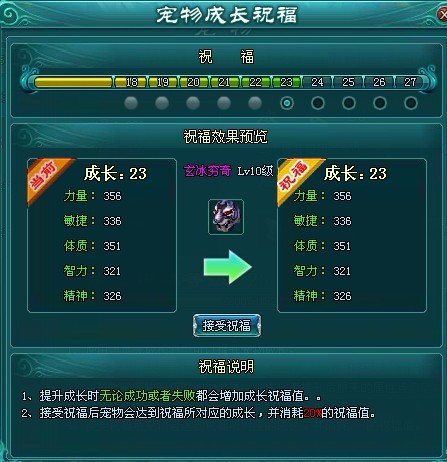Click the 祝福效果预览 section header

click(225, 137)
